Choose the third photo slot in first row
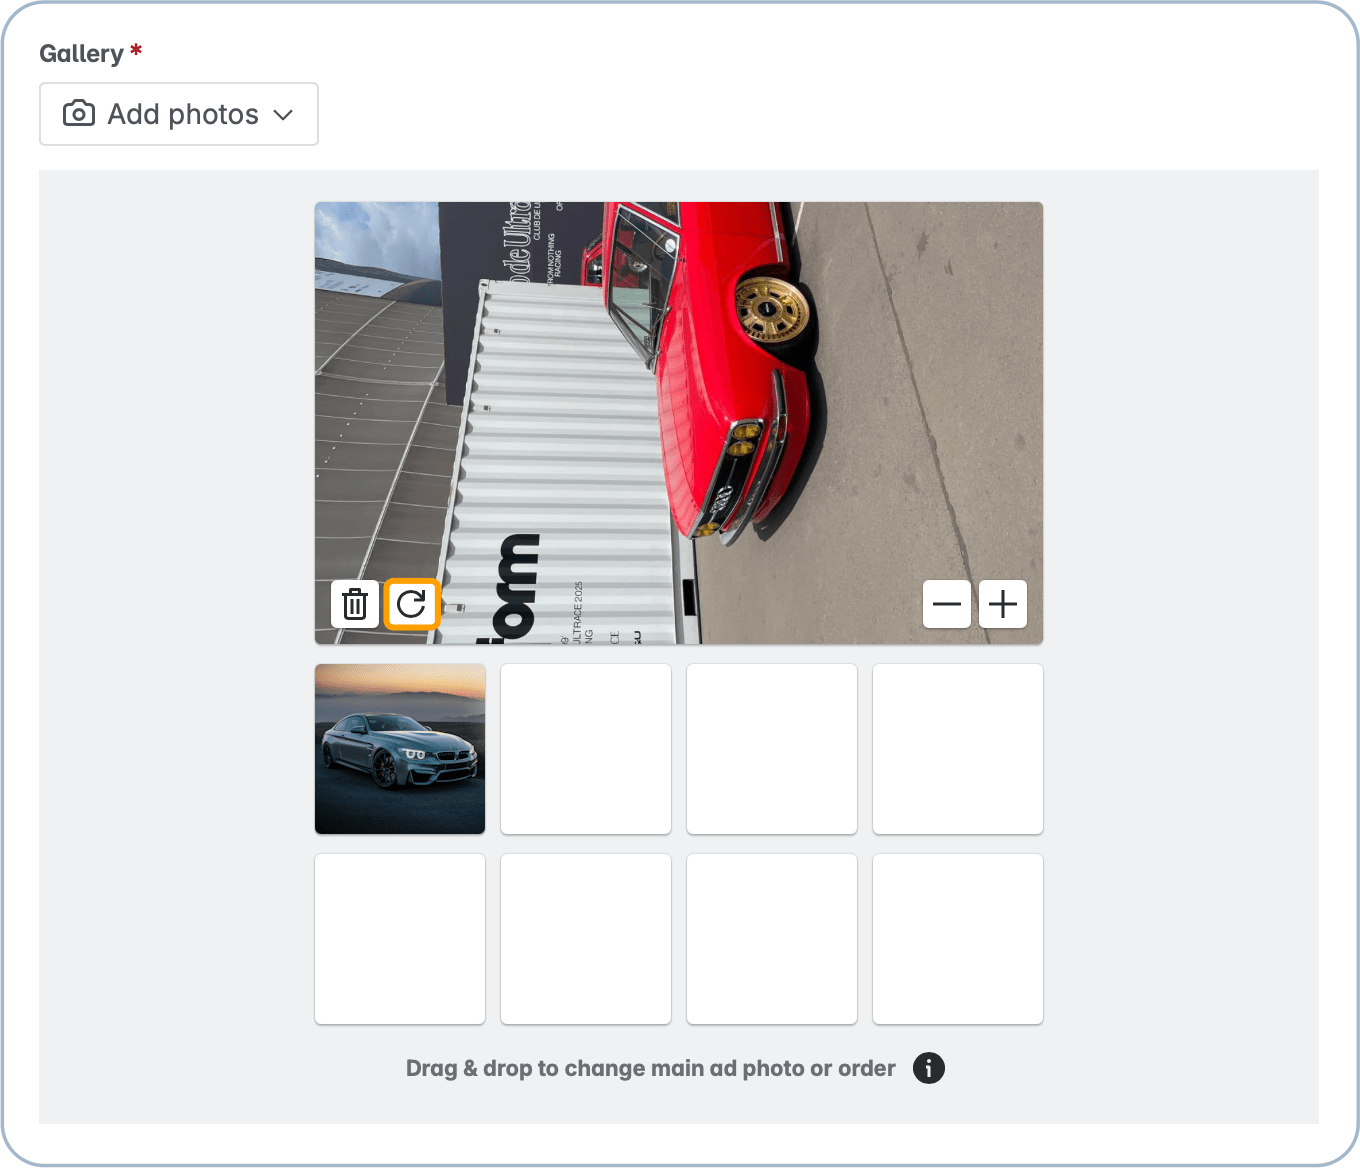The width and height of the screenshot is (1360, 1168). coord(772,749)
